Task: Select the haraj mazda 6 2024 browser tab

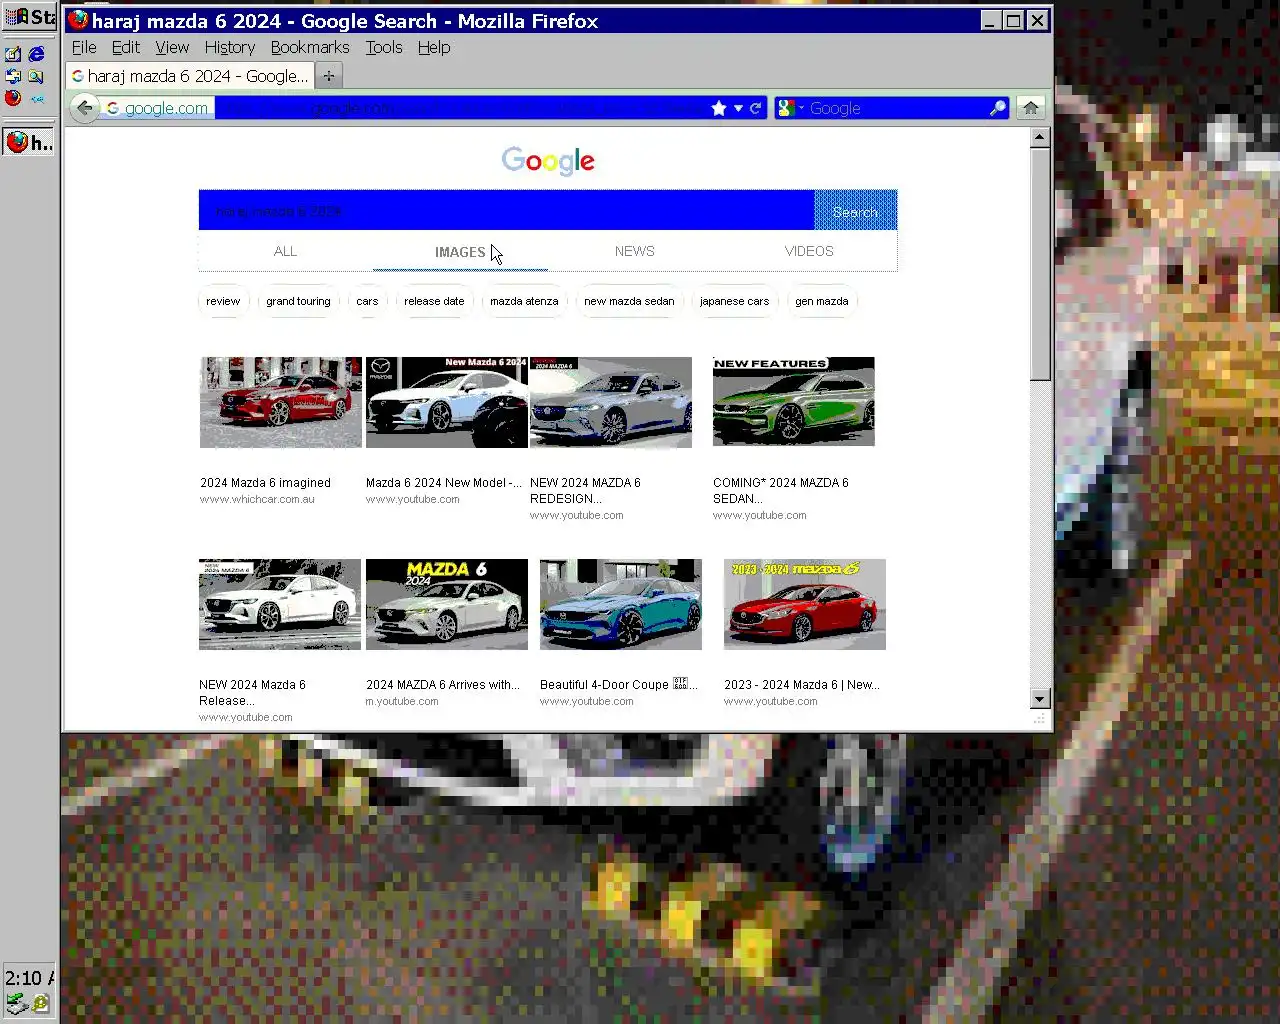Action: click(x=190, y=76)
